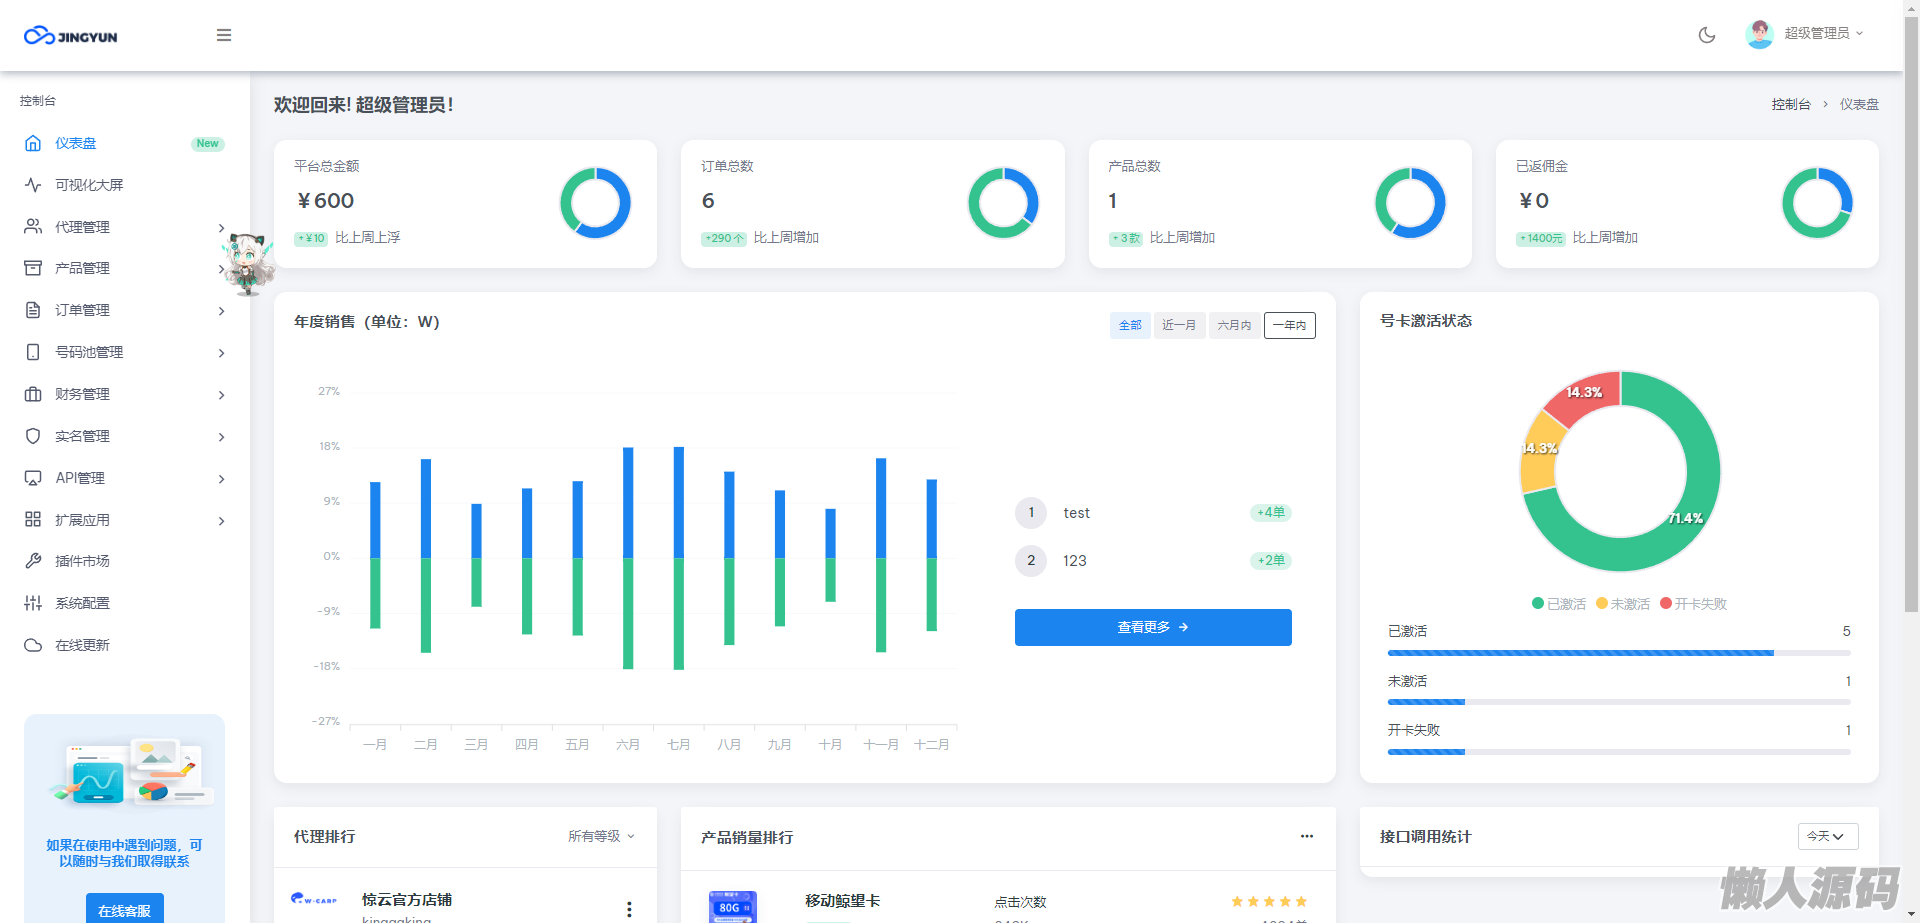Click the hamburger menu collapse icon
The width and height of the screenshot is (1920, 923).
pyautogui.click(x=224, y=35)
